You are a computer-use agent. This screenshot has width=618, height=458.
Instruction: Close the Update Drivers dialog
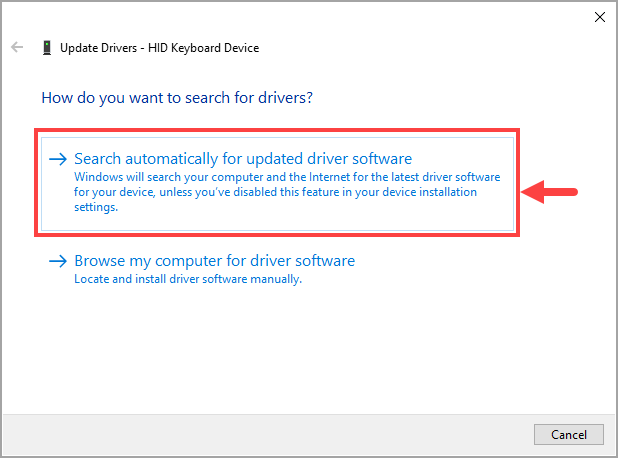point(599,17)
